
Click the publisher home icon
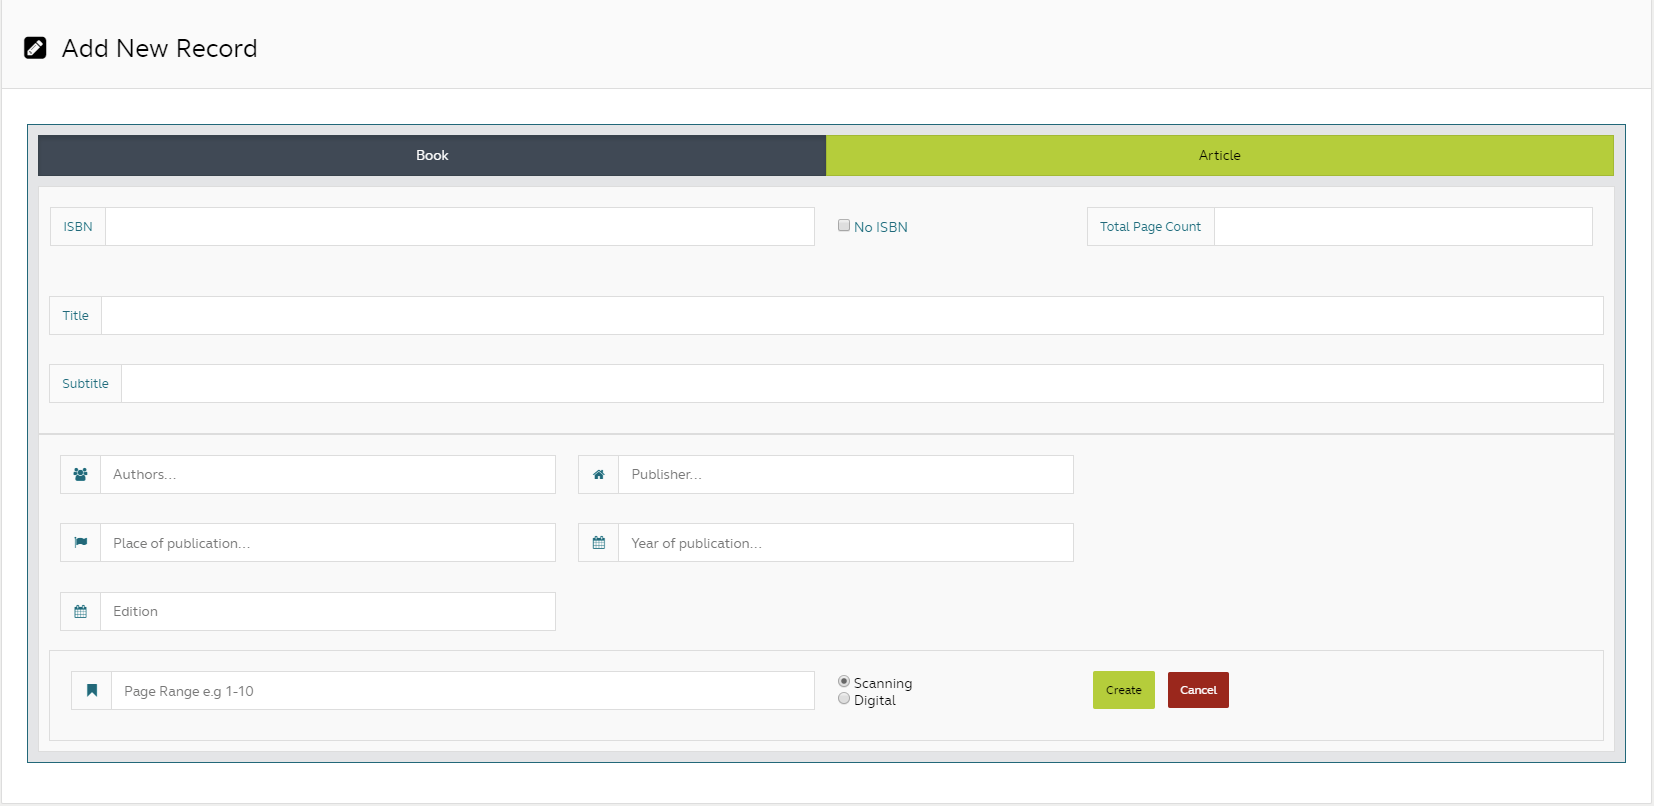(x=598, y=475)
